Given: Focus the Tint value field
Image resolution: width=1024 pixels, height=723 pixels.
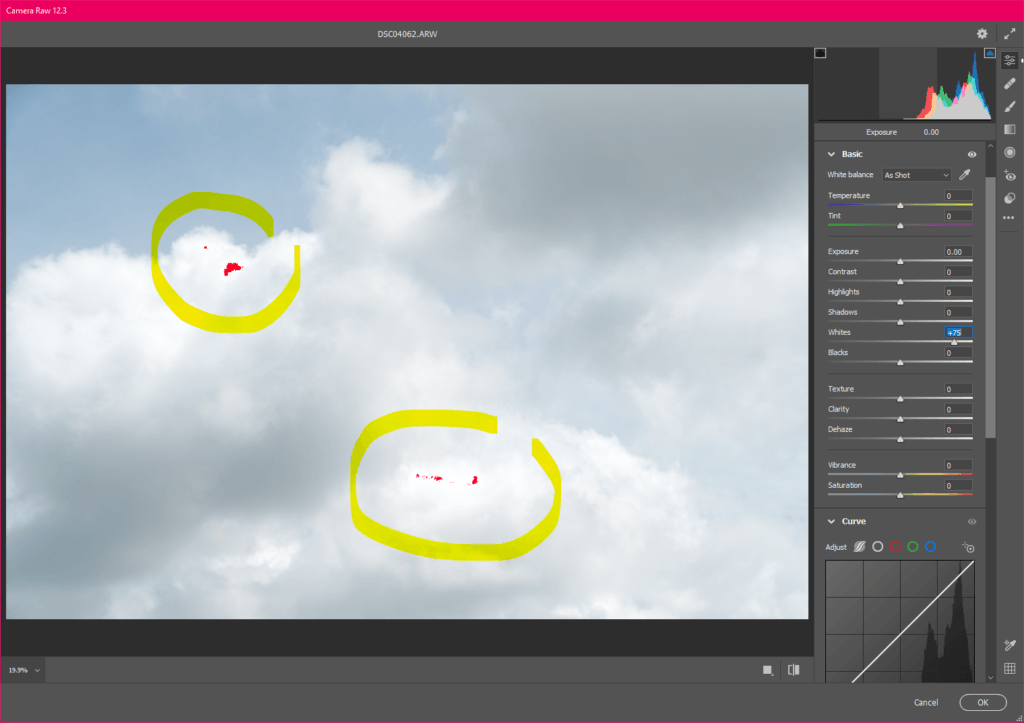Looking at the screenshot, I should pyautogui.click(x=958, y=216).
